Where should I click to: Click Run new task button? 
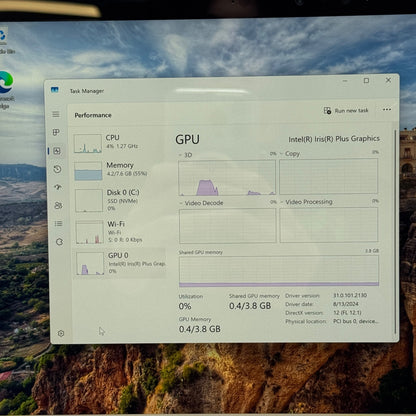[346, 110]
